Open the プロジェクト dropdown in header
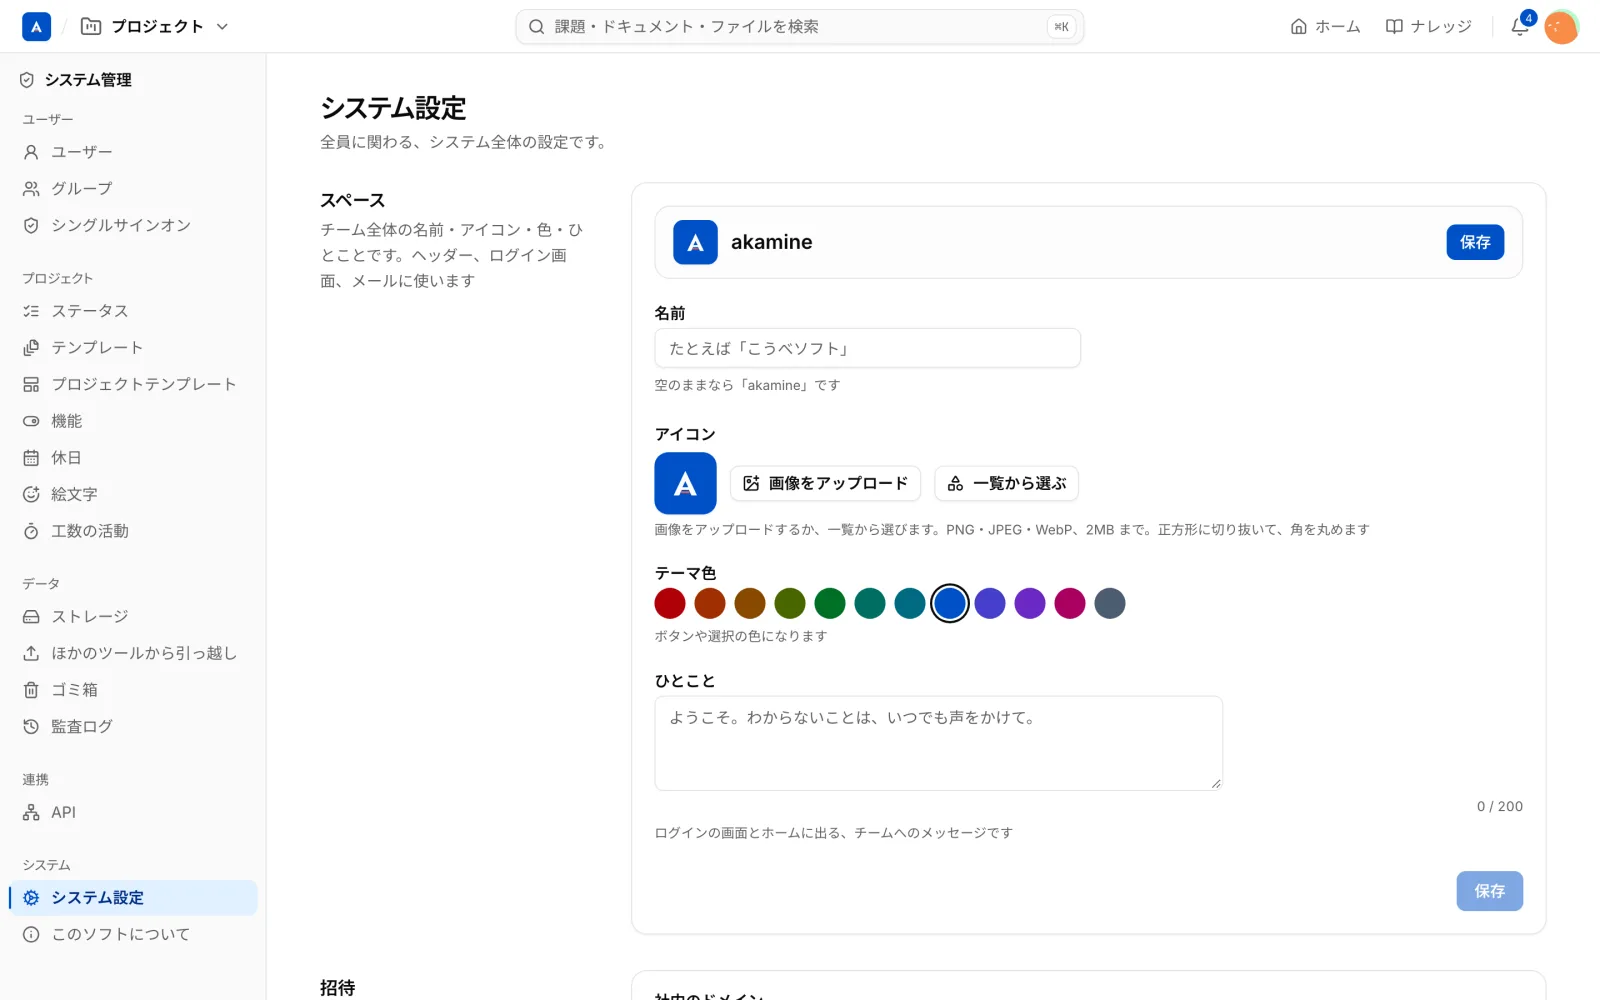This screenshot has width=1600, height=1000. point(155,27)
